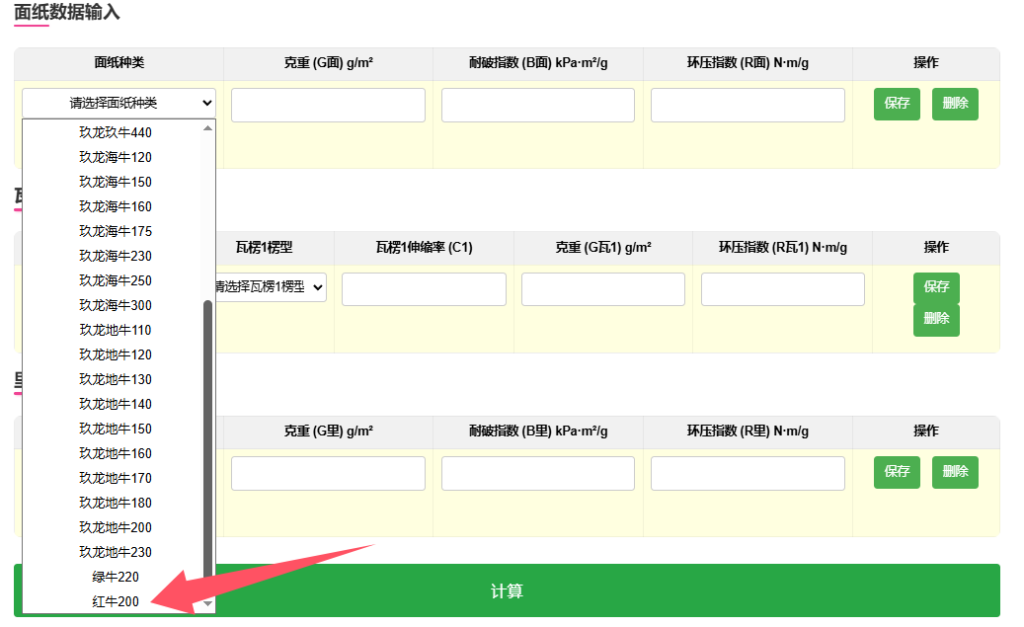The image size is (1024, 627).
Task: Open the 请选择瓦楞1楞型 dropdown
Action: coord(270,288)
